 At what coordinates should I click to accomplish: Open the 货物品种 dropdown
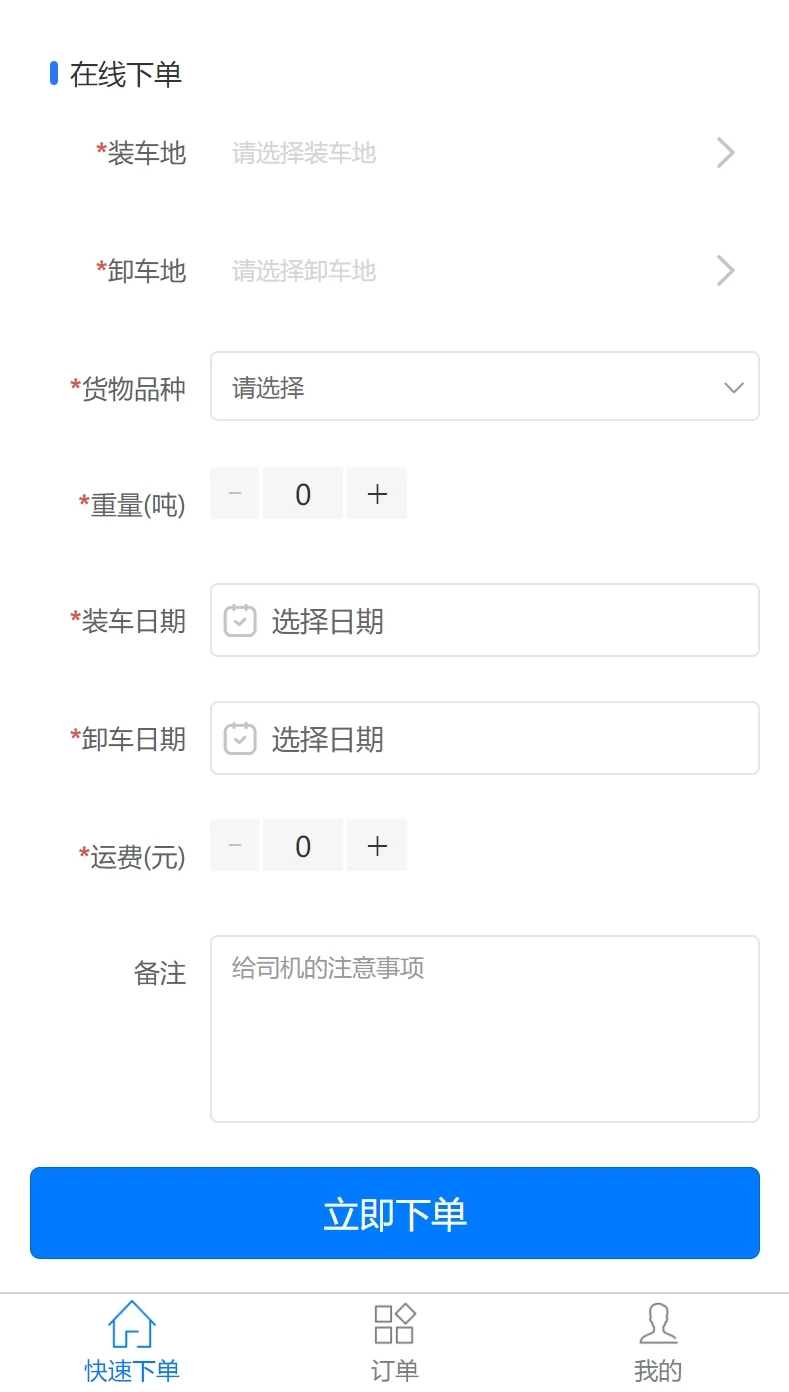(x=484, y=386)
